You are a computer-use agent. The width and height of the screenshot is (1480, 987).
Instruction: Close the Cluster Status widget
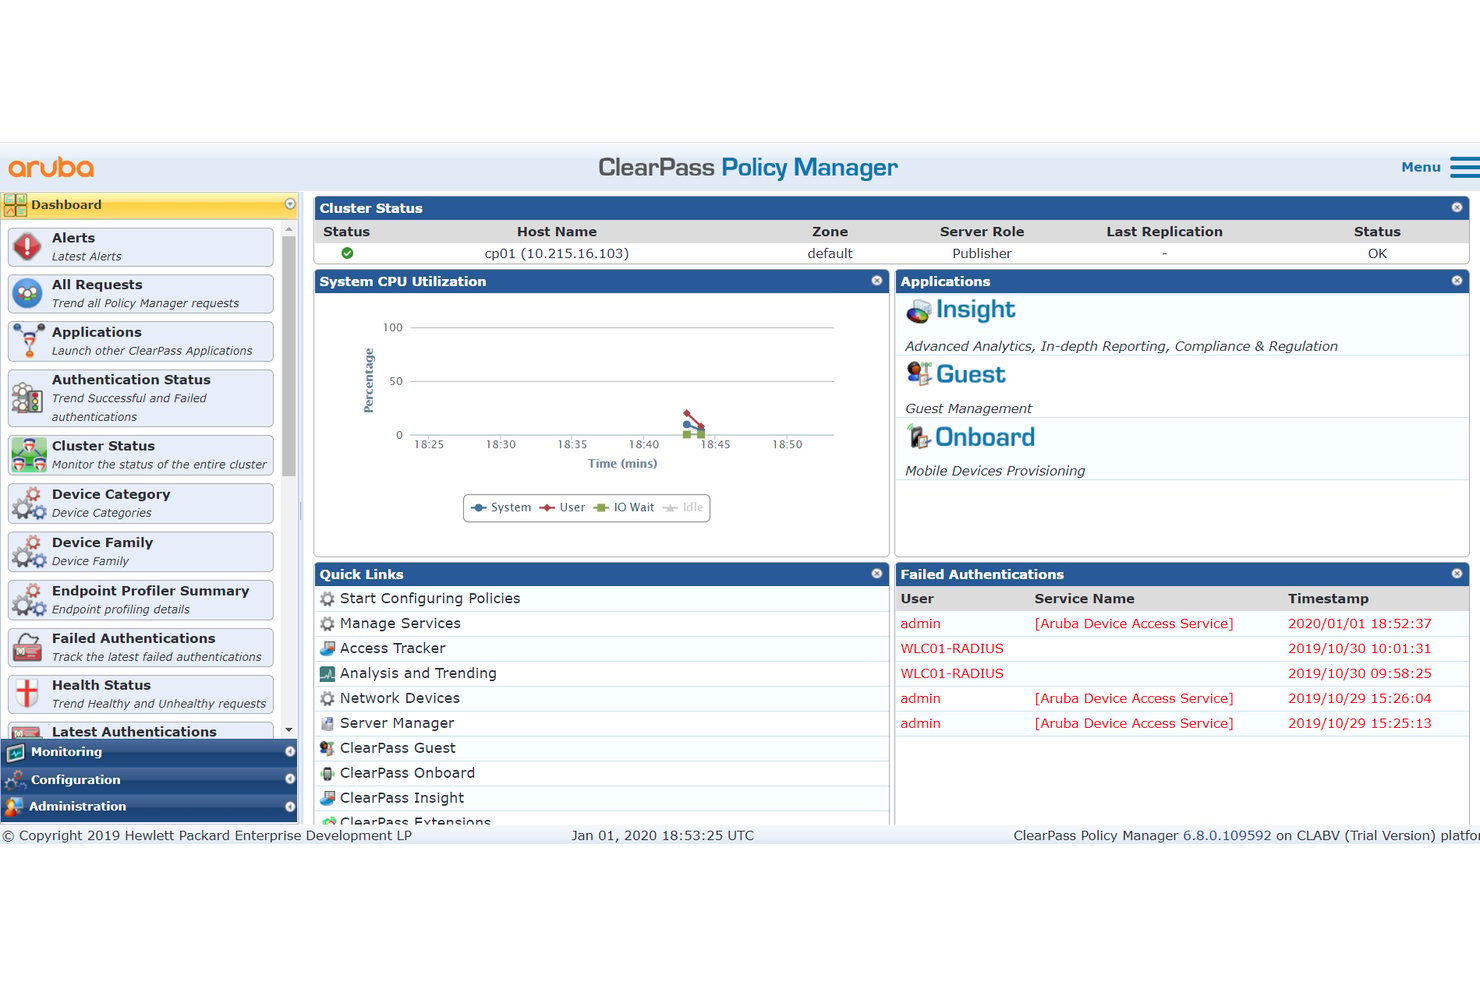pyautogui.click(x=1457, y=207)
